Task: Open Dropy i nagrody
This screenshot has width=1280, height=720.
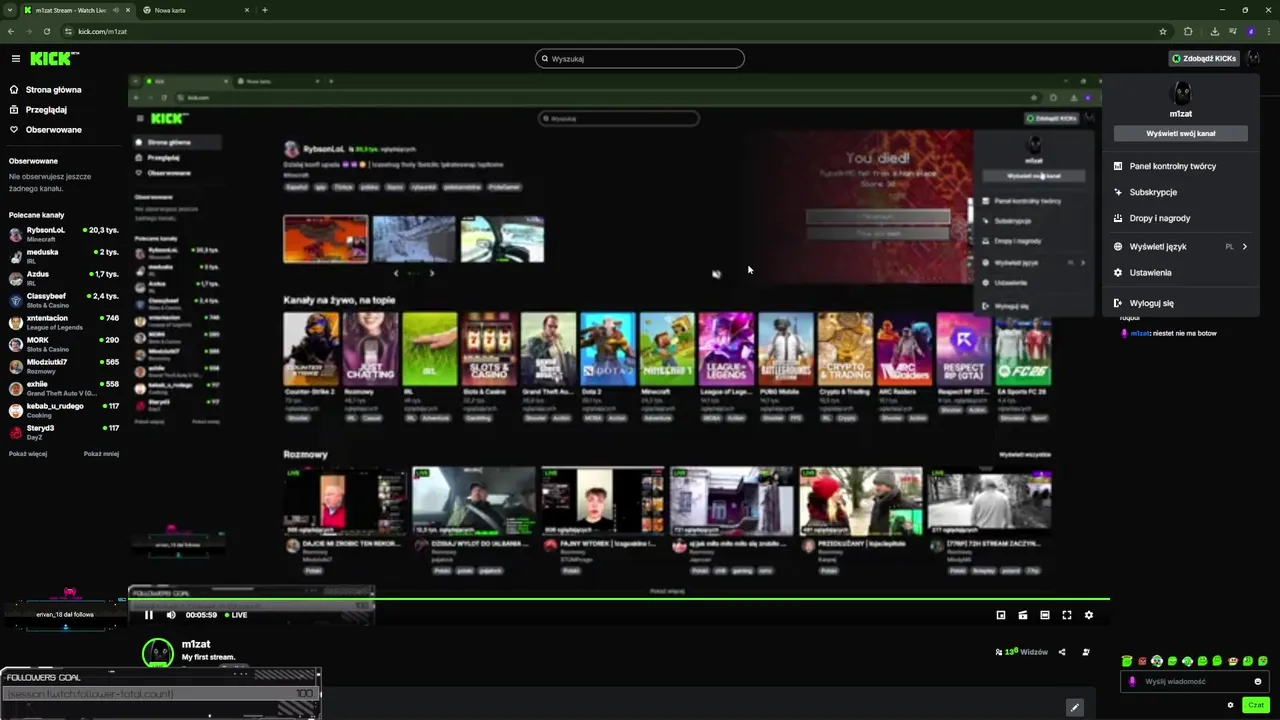Action: [1181, 218]
